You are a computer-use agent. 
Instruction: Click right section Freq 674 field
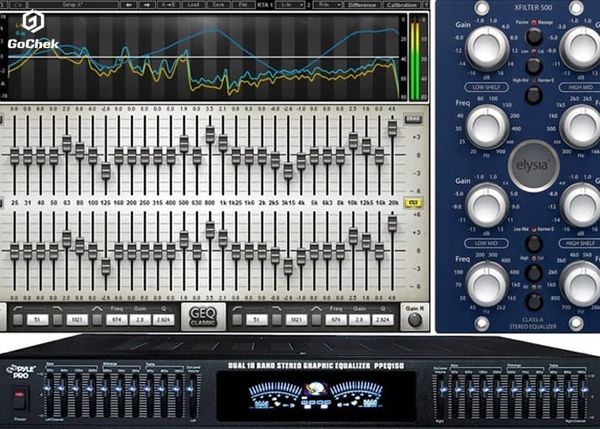click(336, 320)
